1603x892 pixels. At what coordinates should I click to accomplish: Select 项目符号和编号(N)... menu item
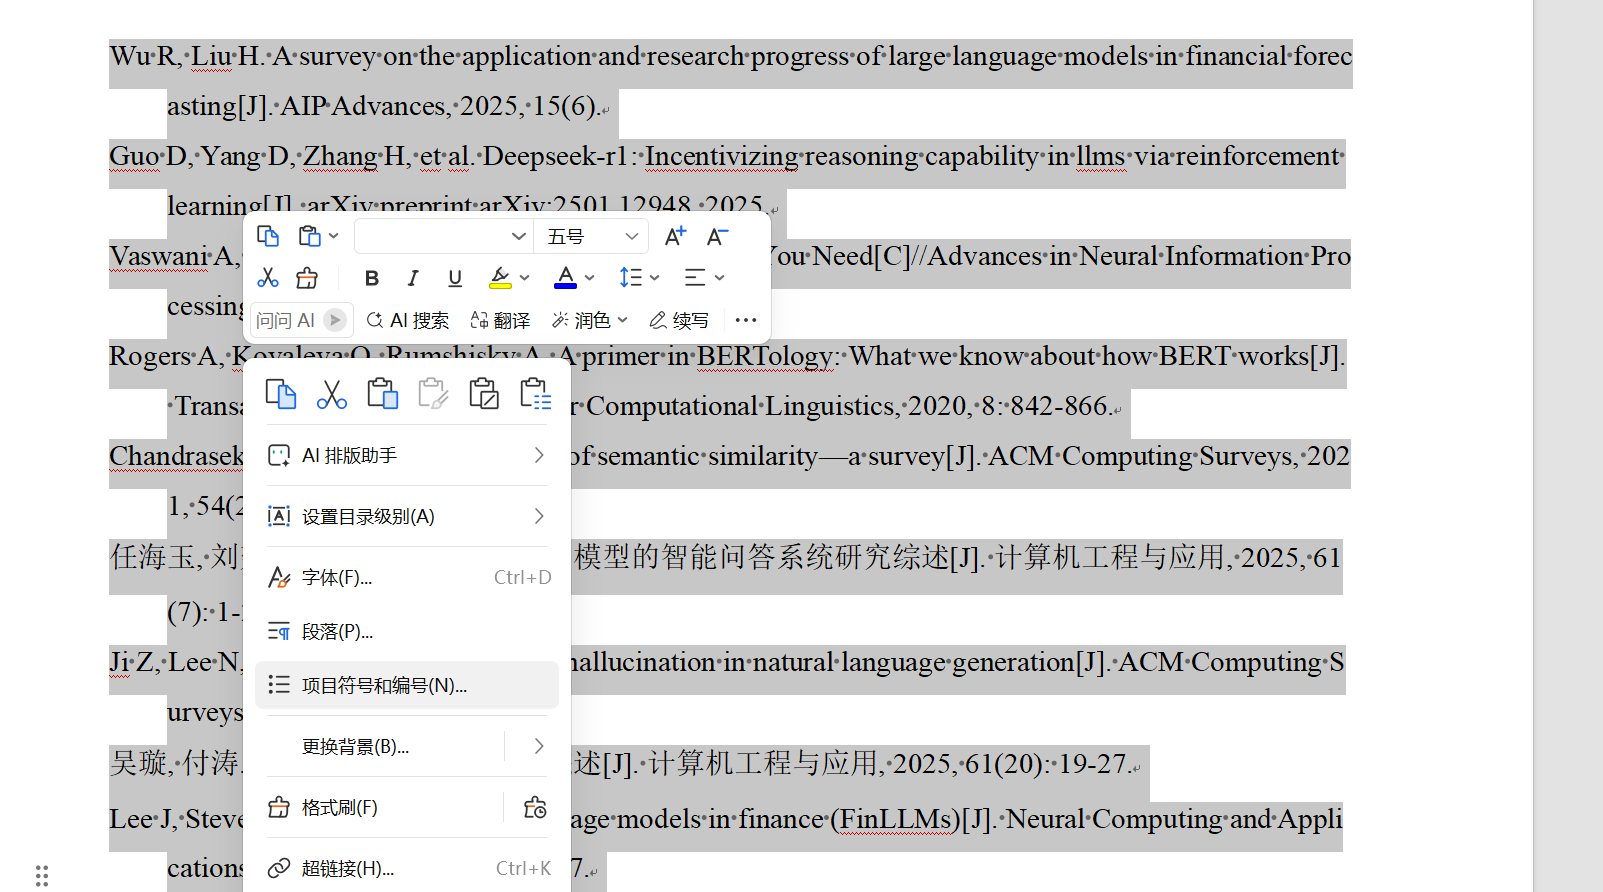click(x=407, y=685)
